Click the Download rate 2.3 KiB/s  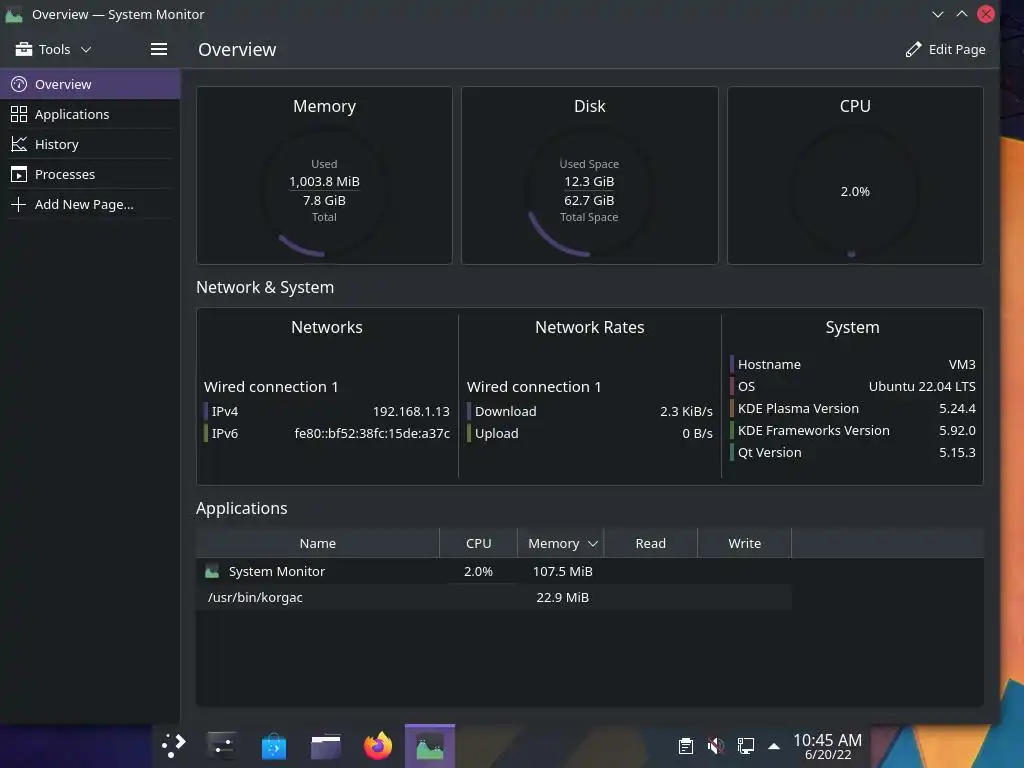(x=686, y=411)
